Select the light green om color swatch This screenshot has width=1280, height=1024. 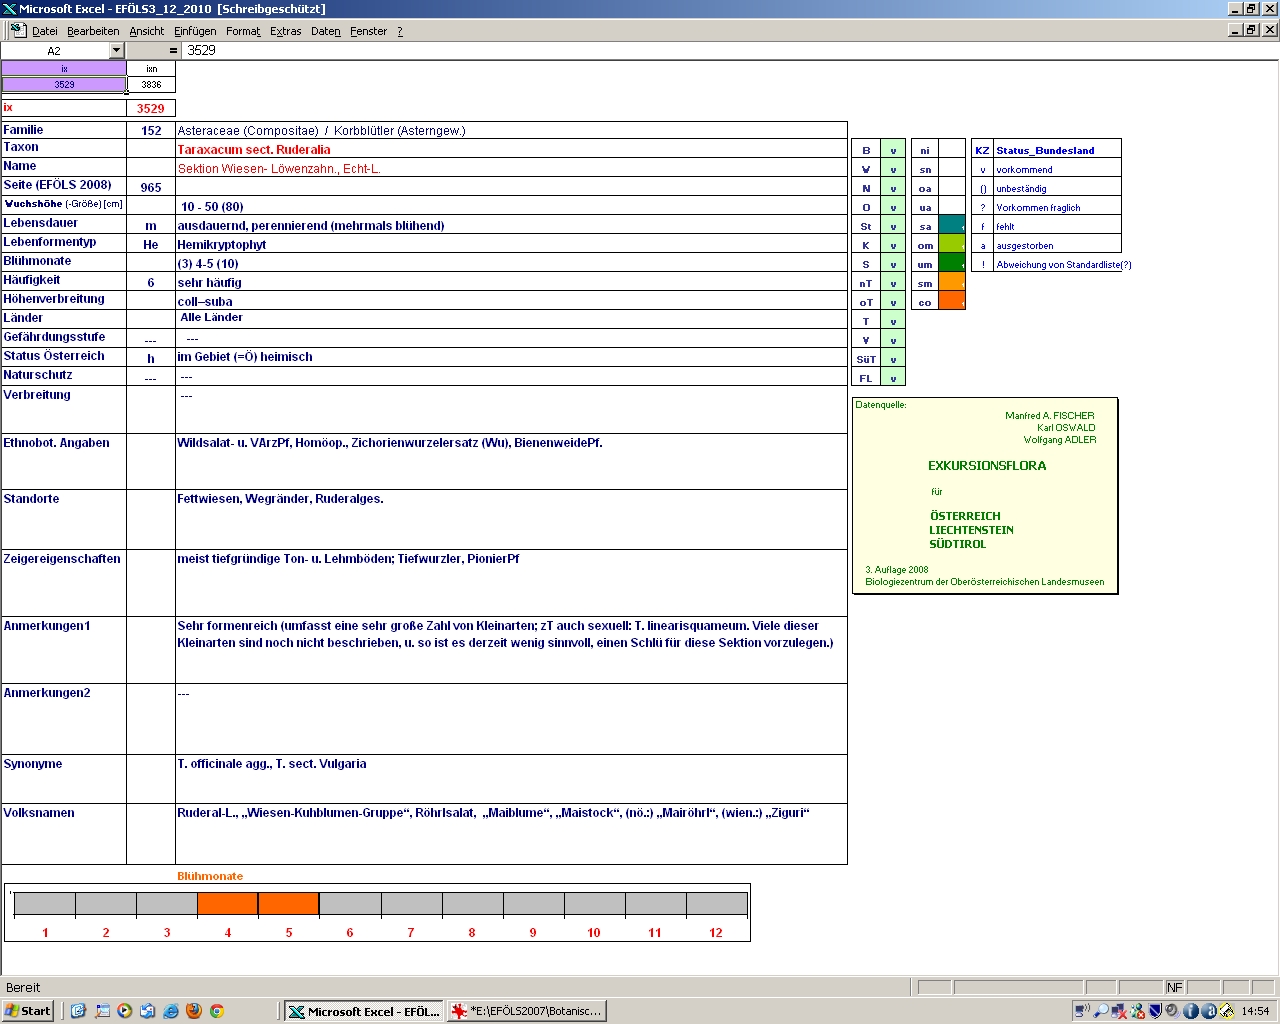[x=952, y=245]
